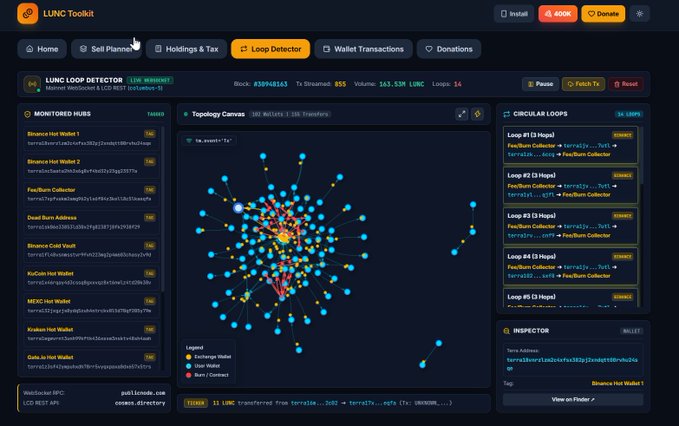679x426 pixels.
Task: Select the Binance Cold Vault hub
Action: (91, 250)
